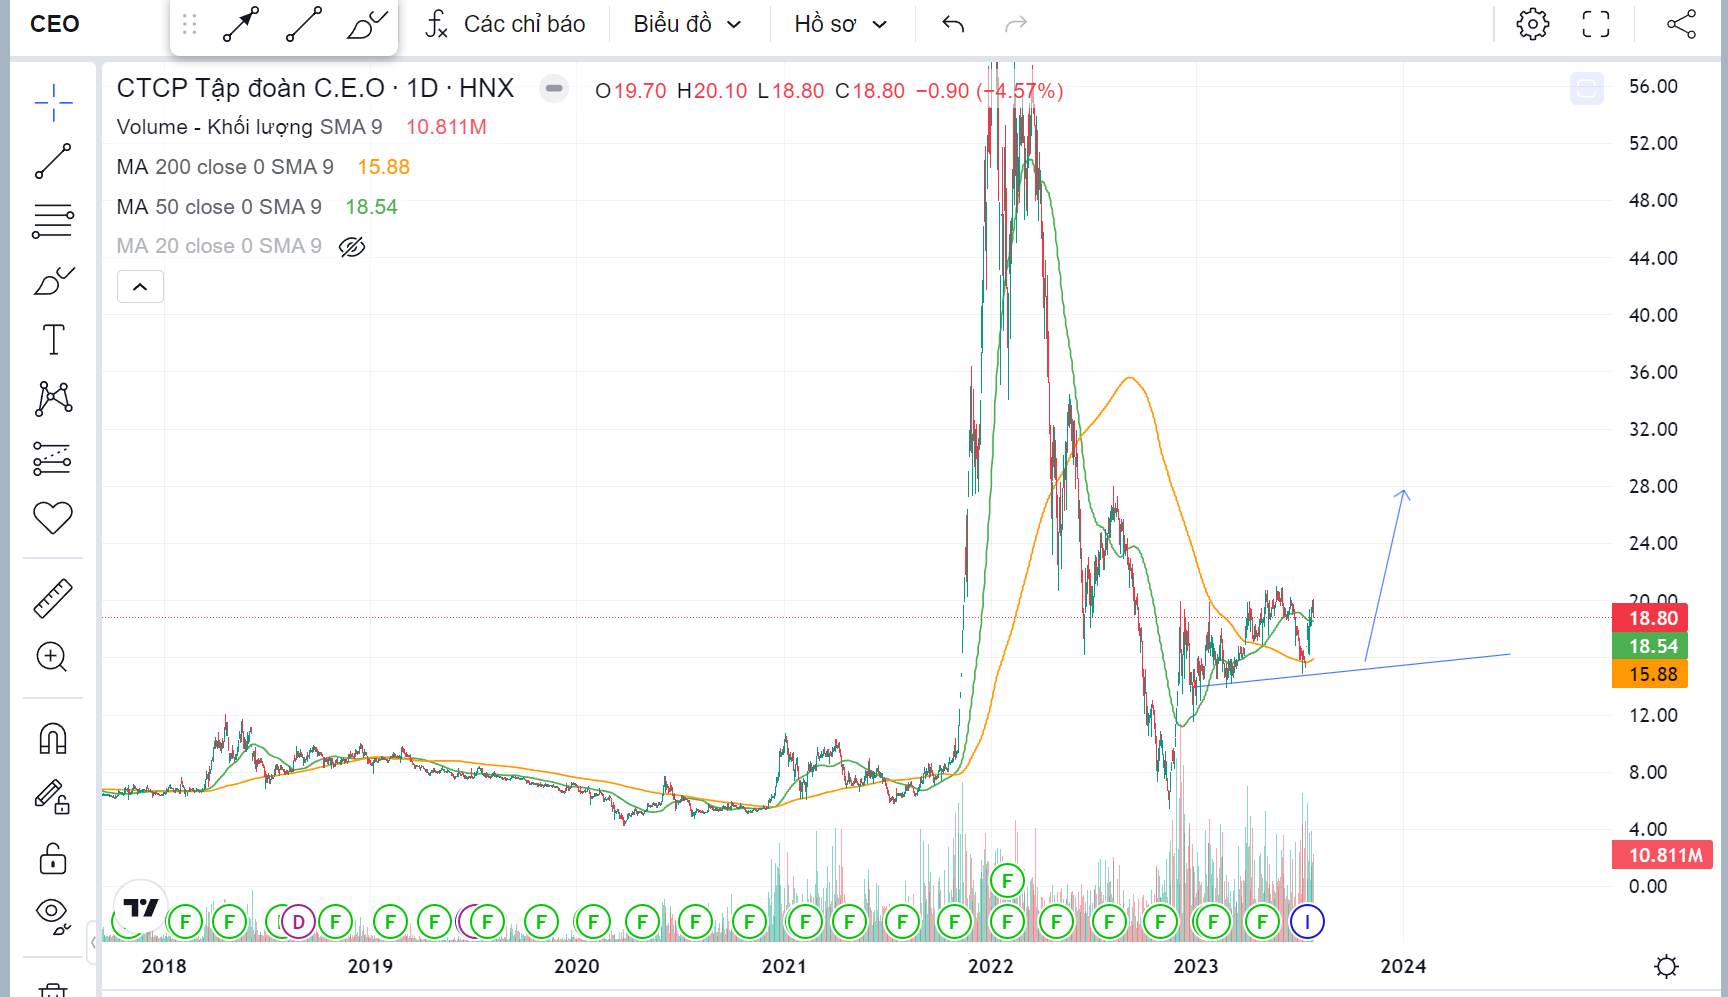Open the Fibonacci lines tool group
Image resolution: width=1728 pixels, height=997 pixels.
tap(53, 221)
